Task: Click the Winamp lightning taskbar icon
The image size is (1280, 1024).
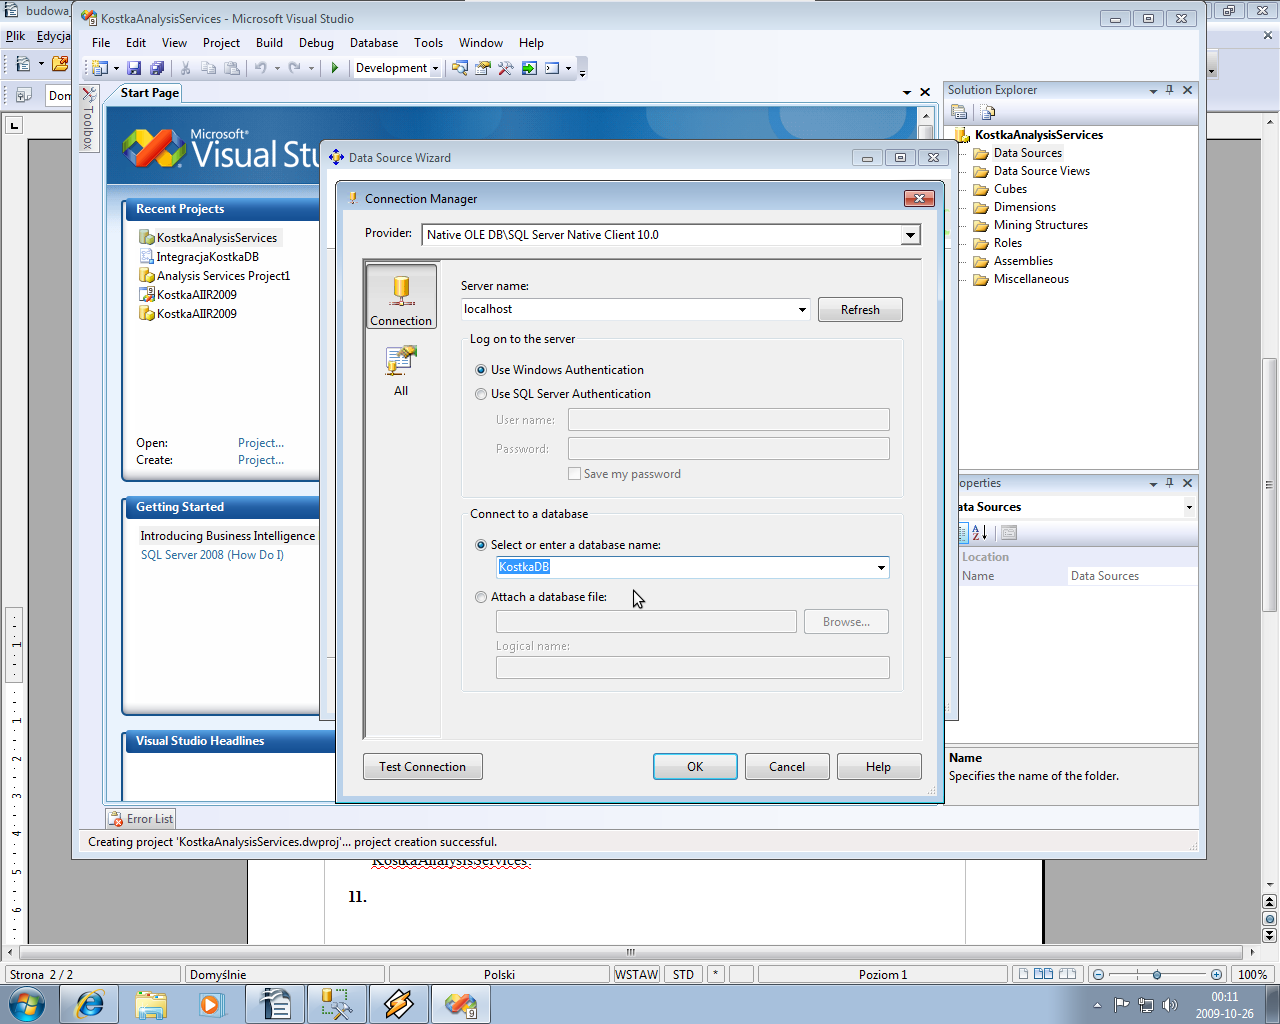Action: coord(398,1004)
